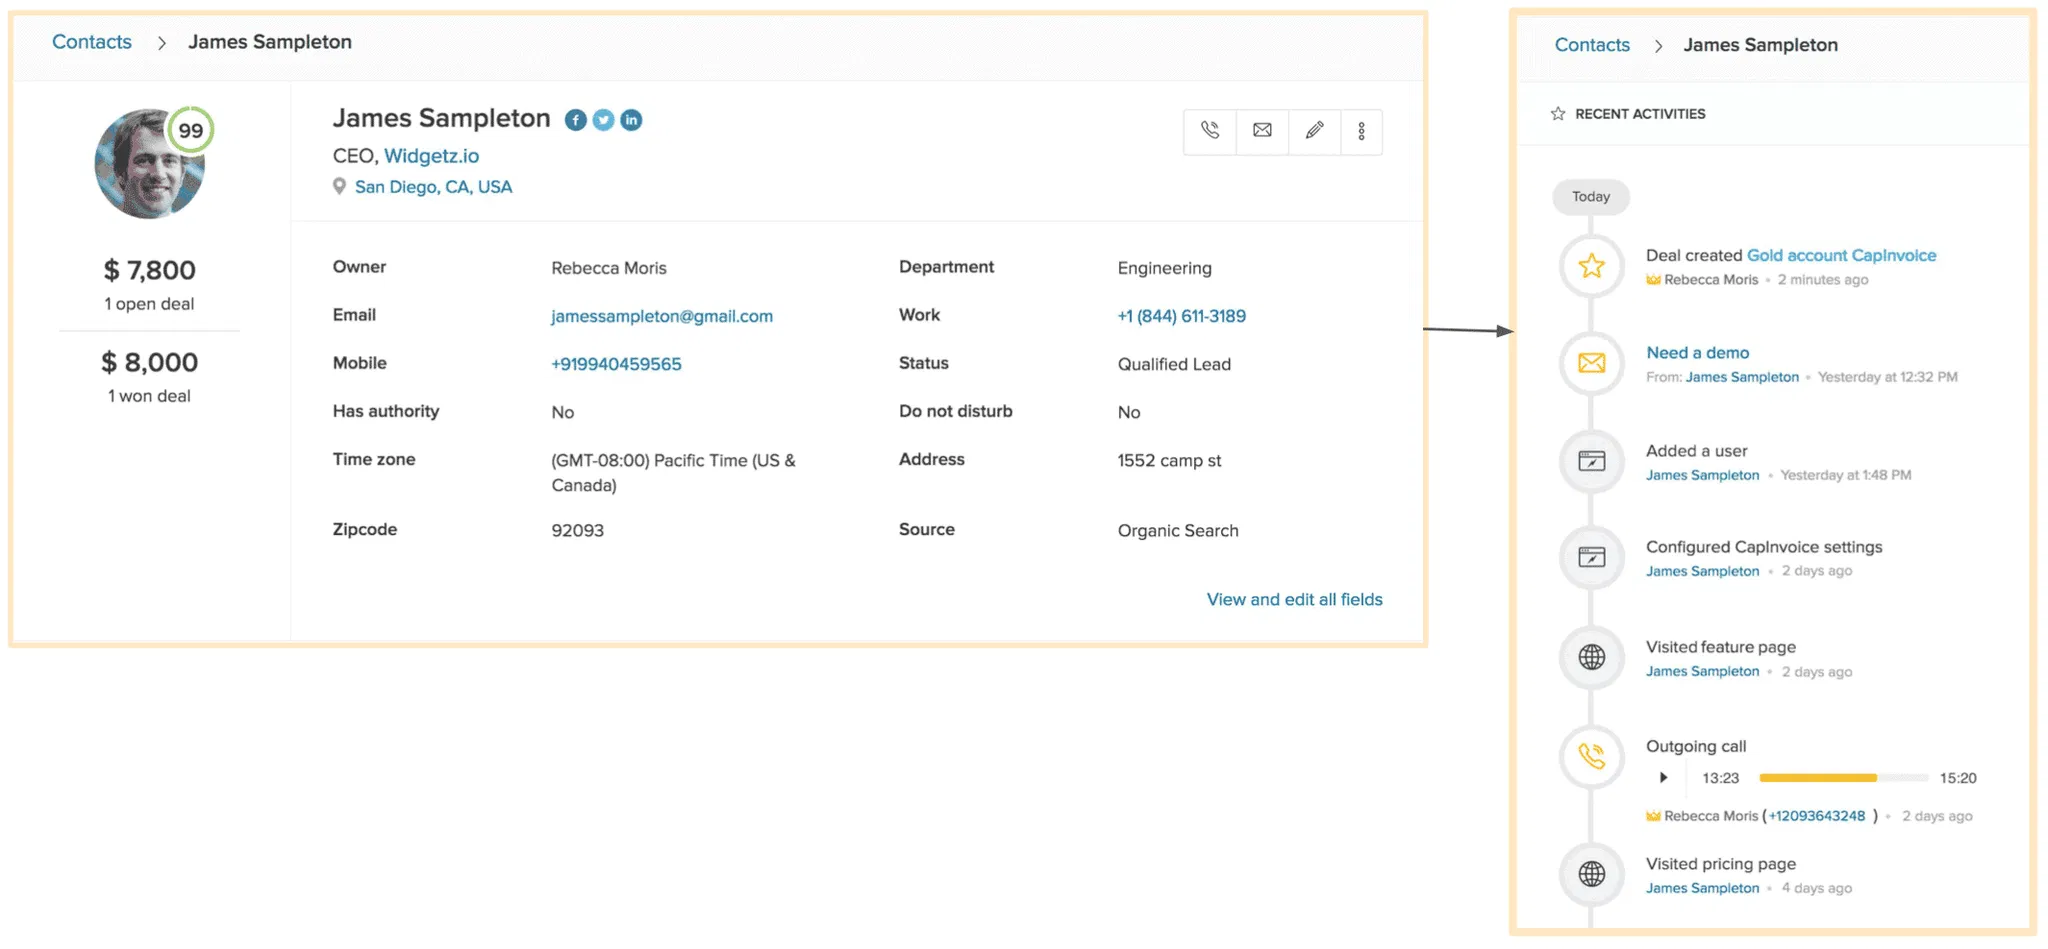Click the Outgoing call phone timeline icon
The height and width of the screenshot is (949, 2048).
pos(1591,756)
